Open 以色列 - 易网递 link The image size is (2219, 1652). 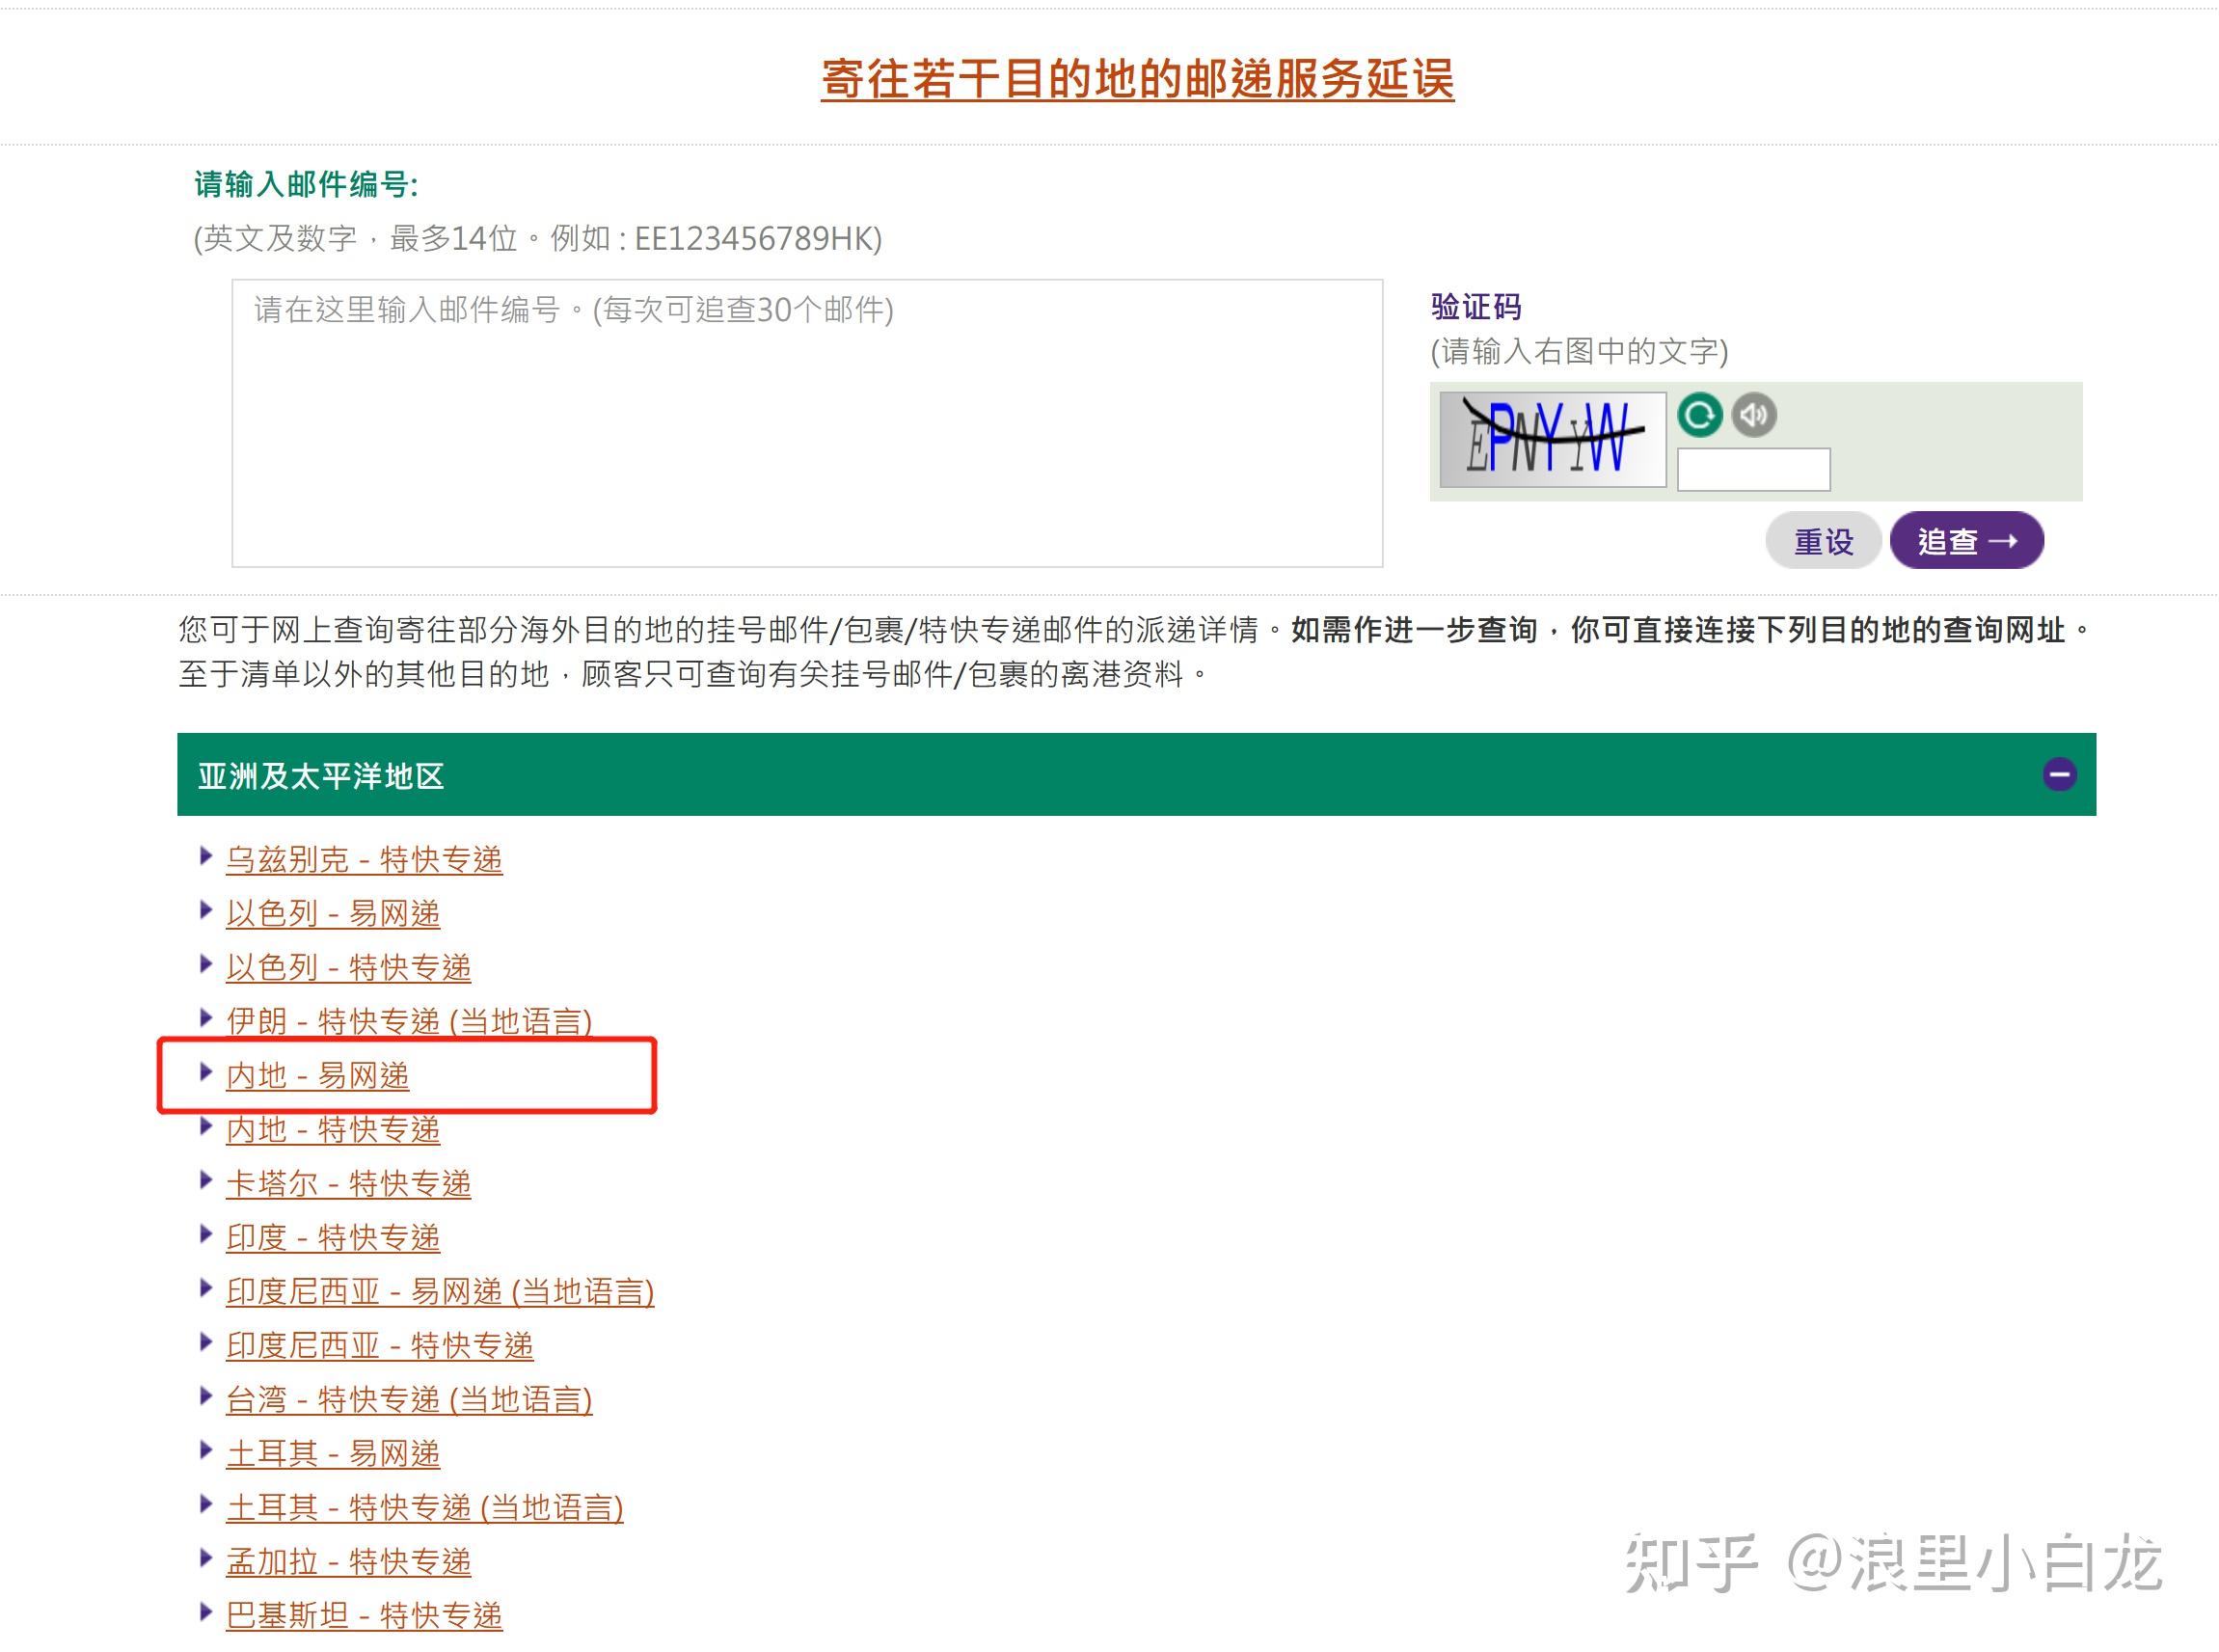click(333, 914)
